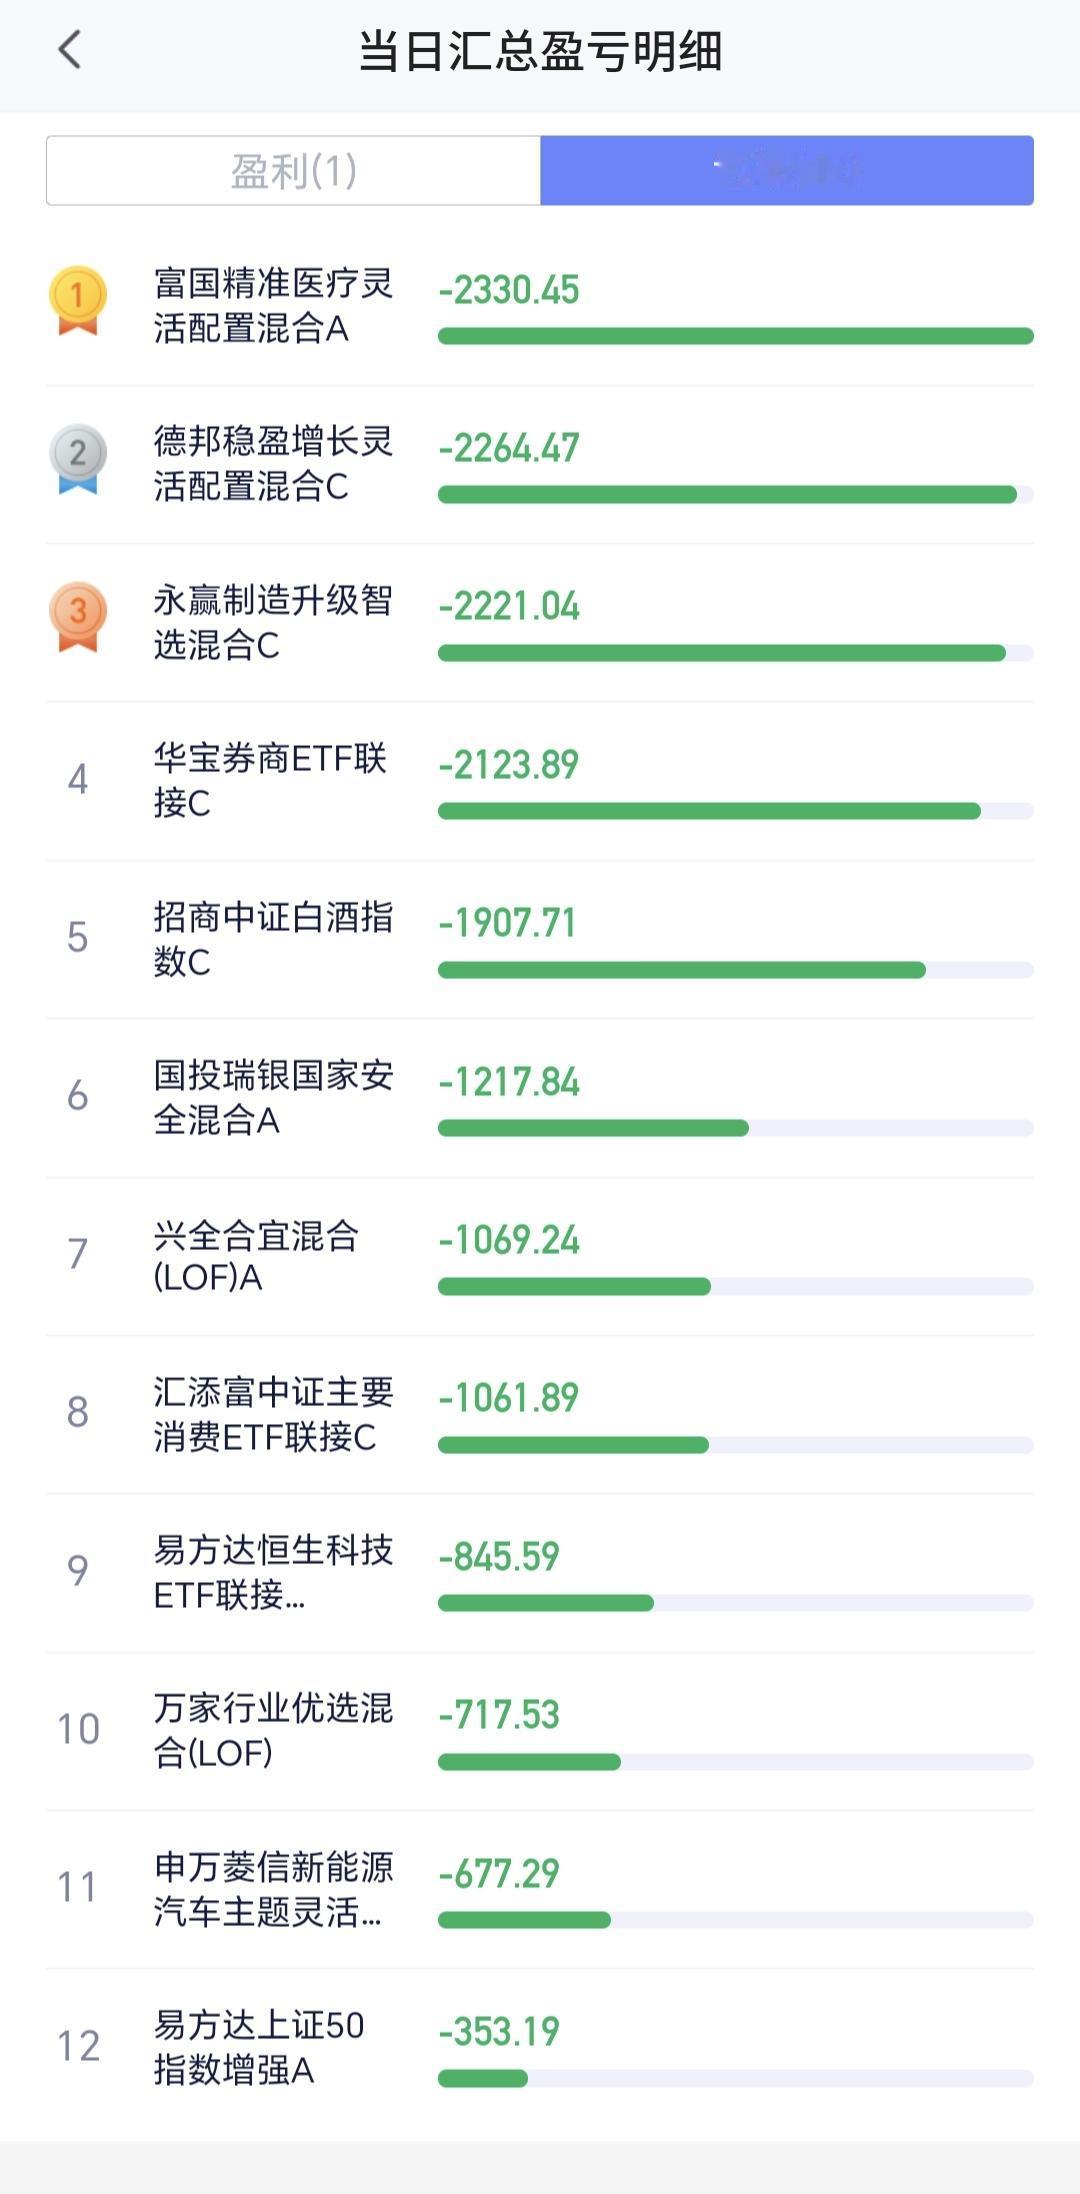Open 申万菱信新能源汽车主题 fund
Viewport: 1080px width, 2194px height.
click(x=540, y=1890)
